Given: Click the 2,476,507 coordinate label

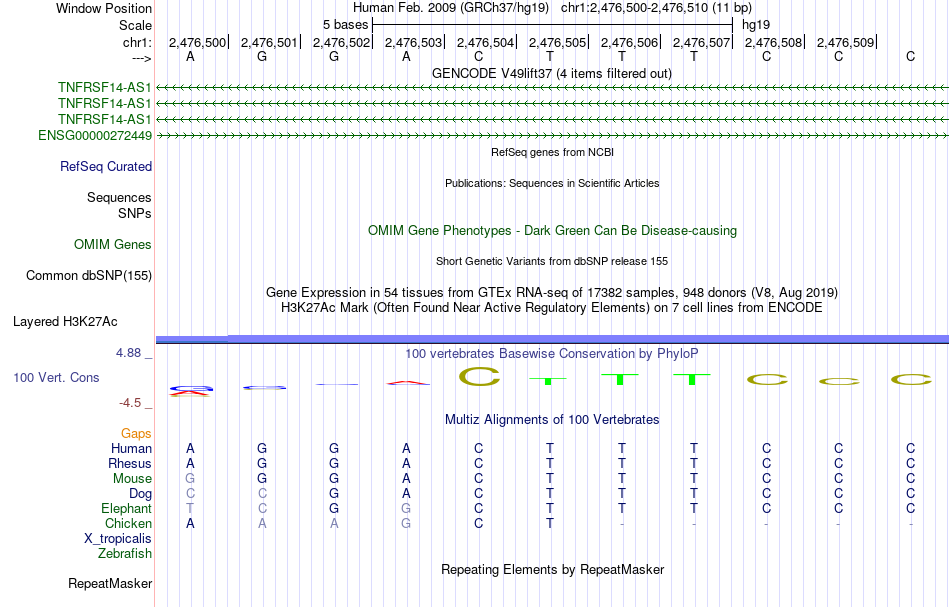Looking at the screenshot, I should (701, 42).
